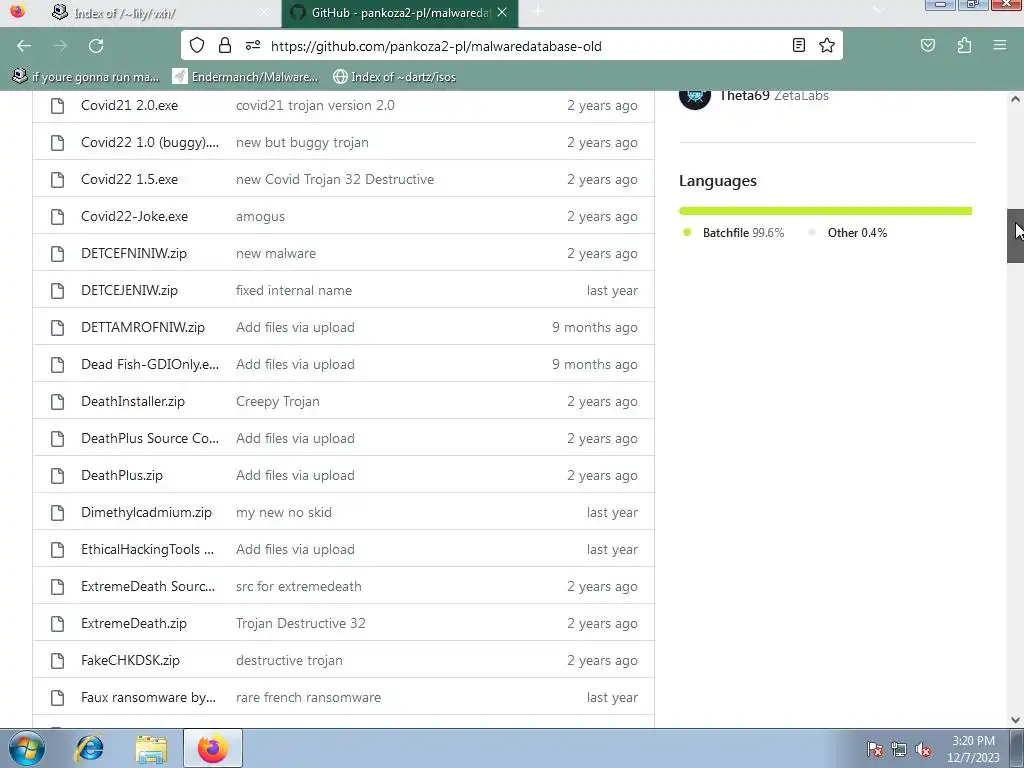
Task: Launch Internet Explorer from taskbar
Action: (x=89, y=748)
